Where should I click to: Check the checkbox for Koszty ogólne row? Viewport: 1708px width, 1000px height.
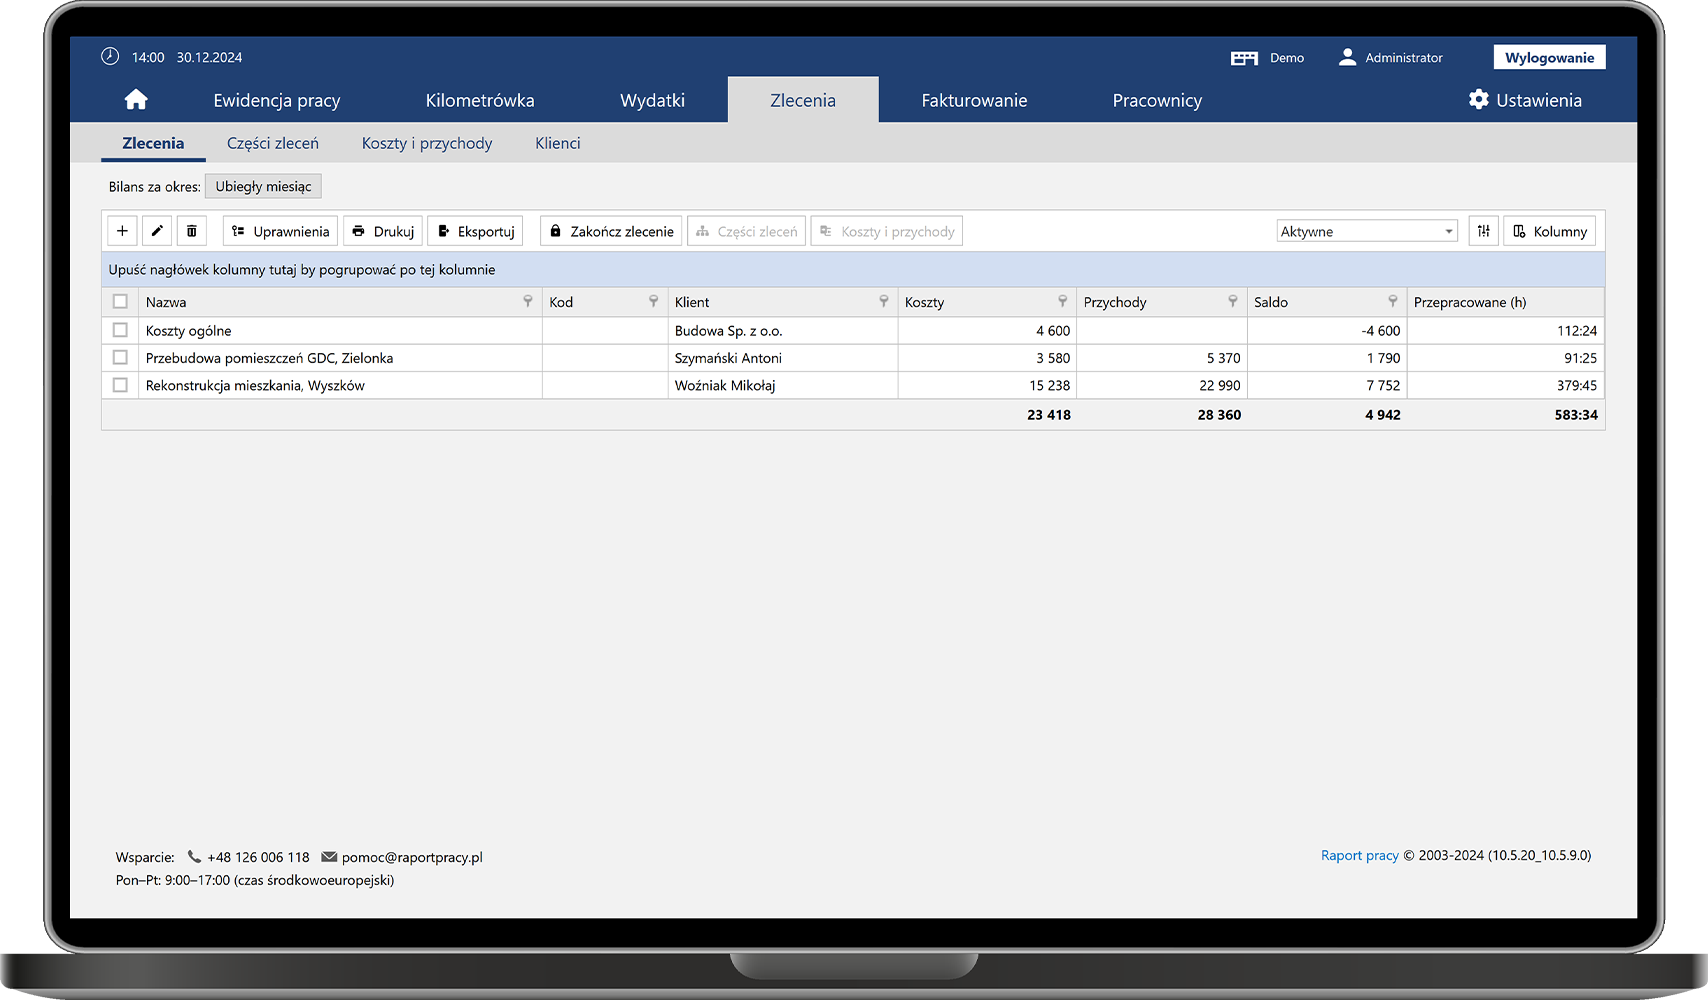tap(120, 330)
